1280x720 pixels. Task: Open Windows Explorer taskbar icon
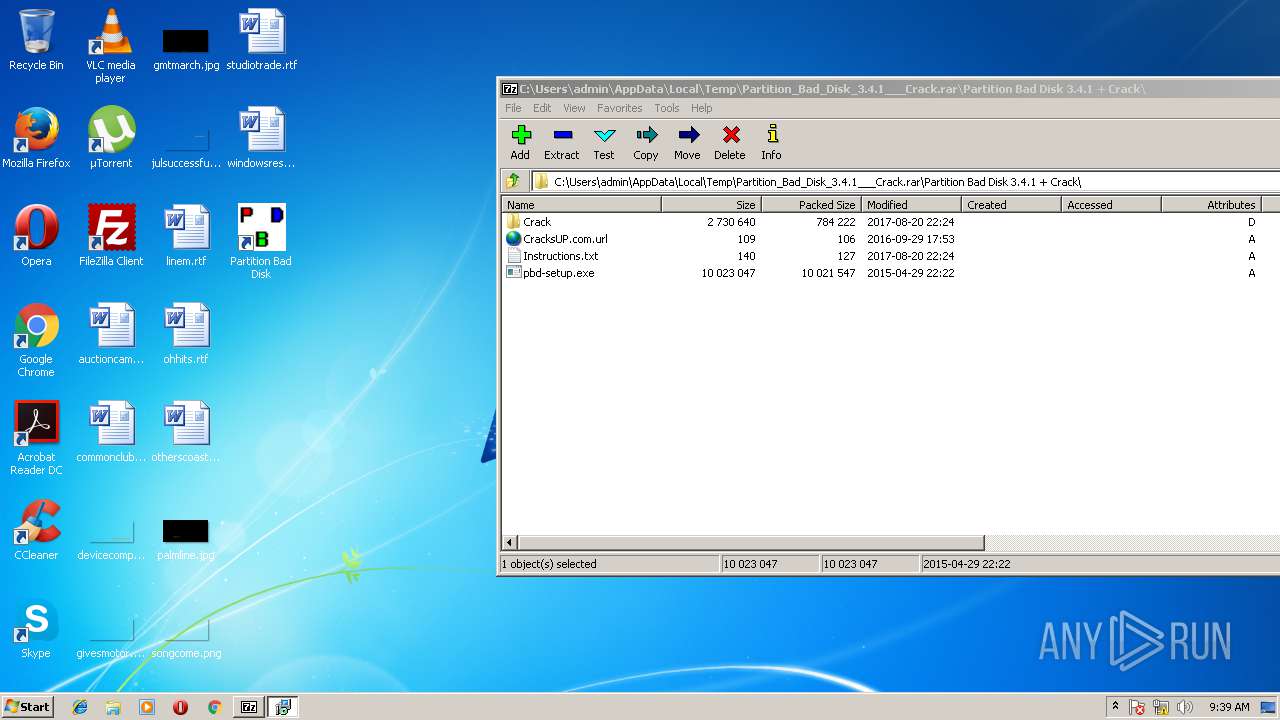tap(113, 707)
